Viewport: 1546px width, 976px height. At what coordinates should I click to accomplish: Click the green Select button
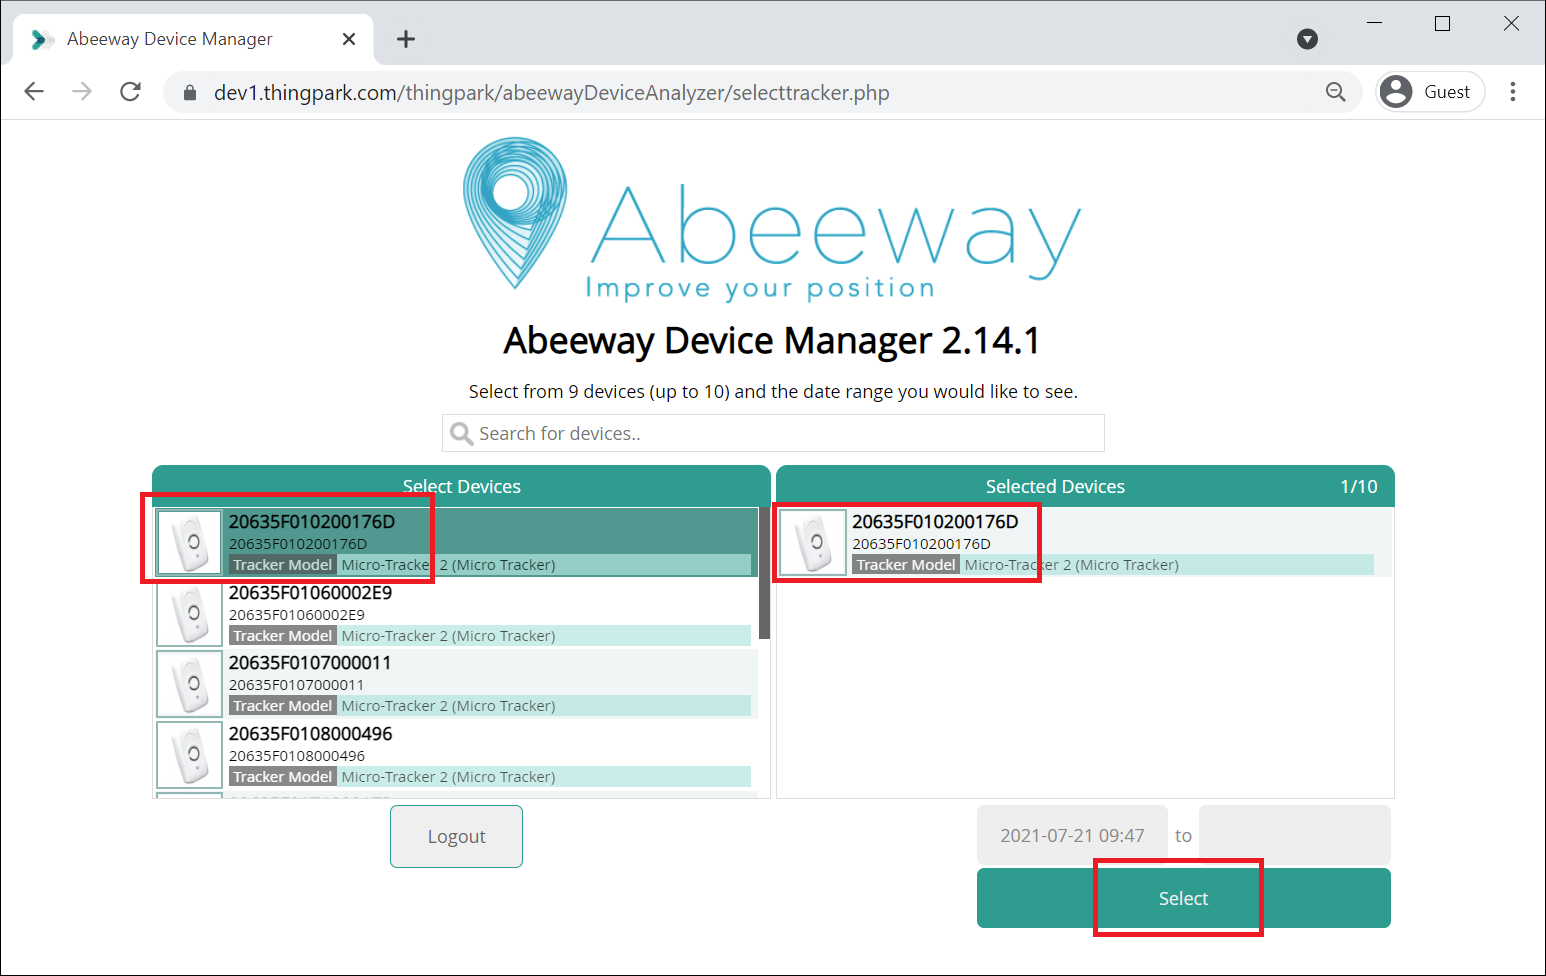pos(1184,898)
